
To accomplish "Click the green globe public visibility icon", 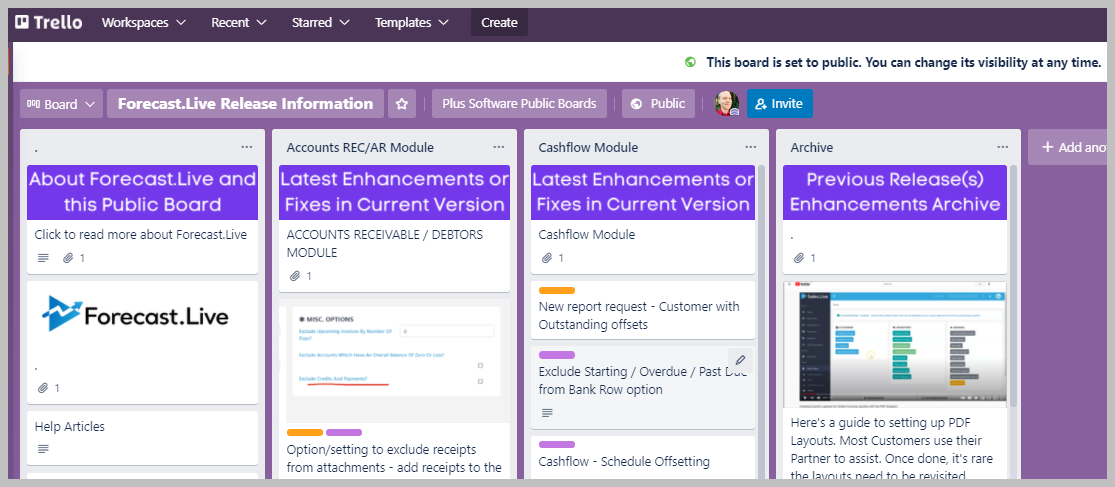I will coord(690,62).
